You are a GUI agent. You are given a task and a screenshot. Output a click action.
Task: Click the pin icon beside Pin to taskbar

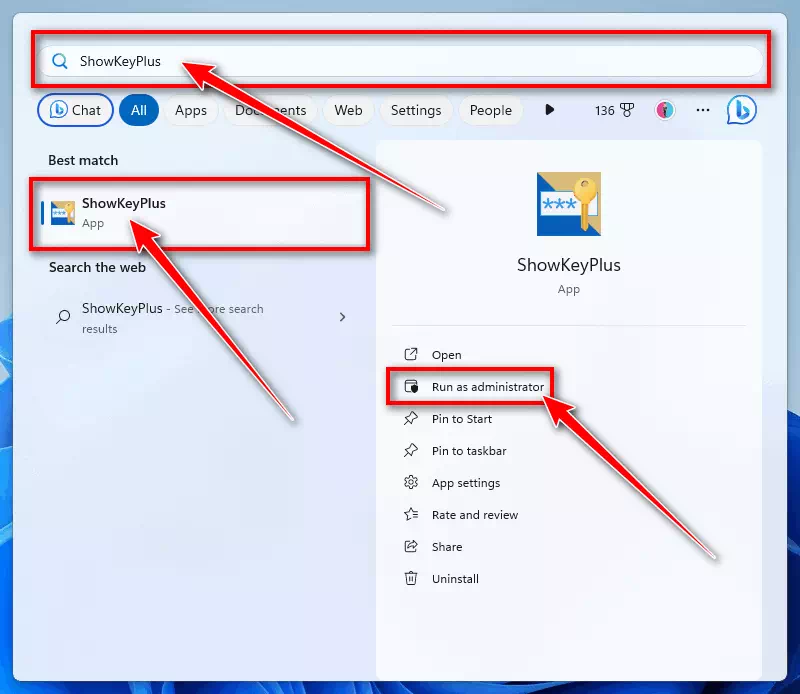[411, 451]
